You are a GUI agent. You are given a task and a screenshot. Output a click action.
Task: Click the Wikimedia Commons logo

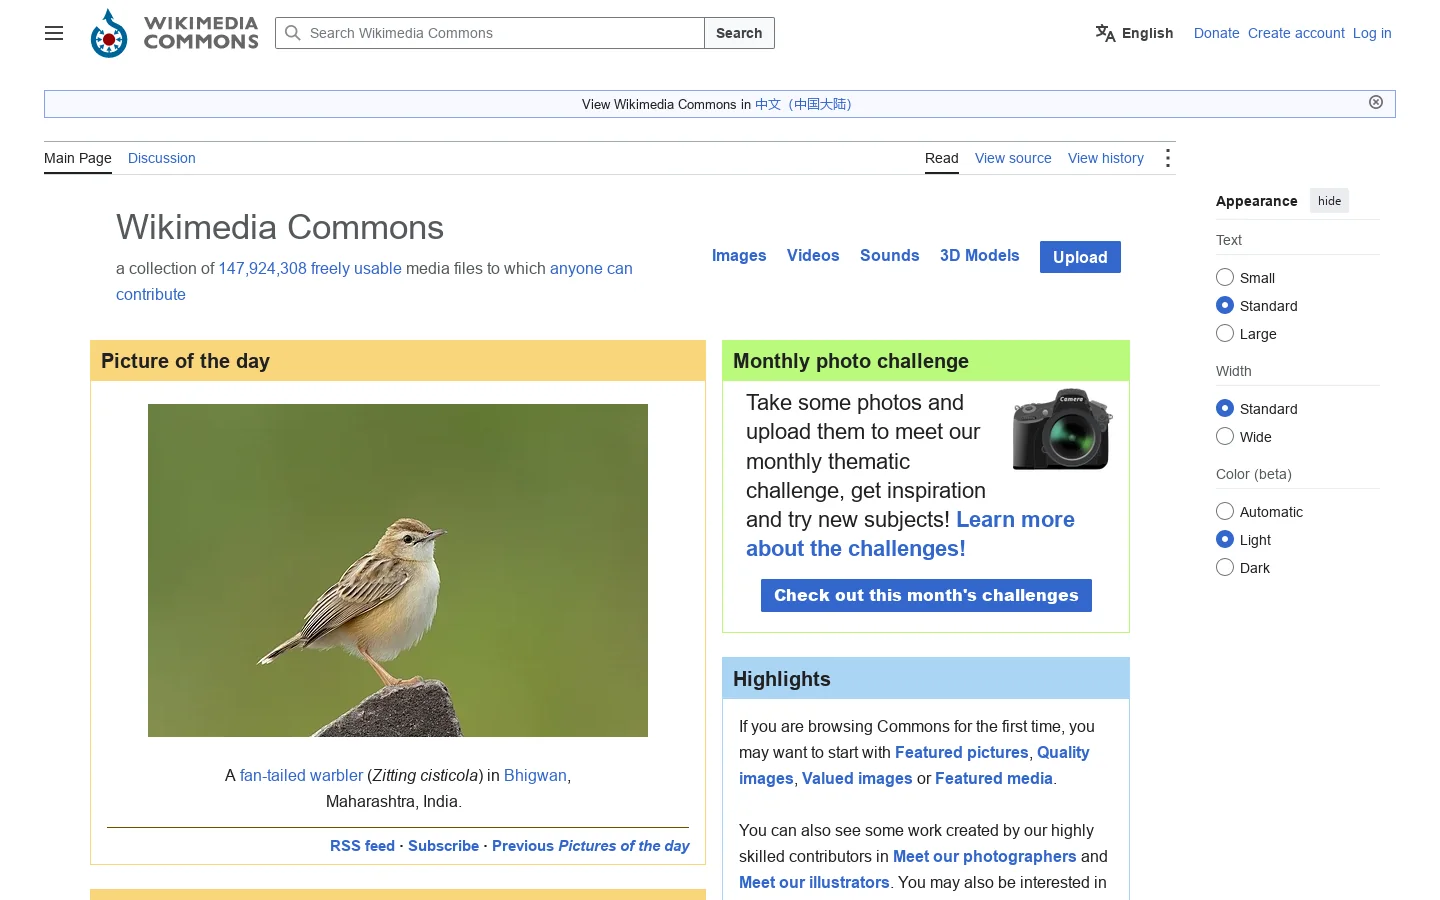coord(174,33)
